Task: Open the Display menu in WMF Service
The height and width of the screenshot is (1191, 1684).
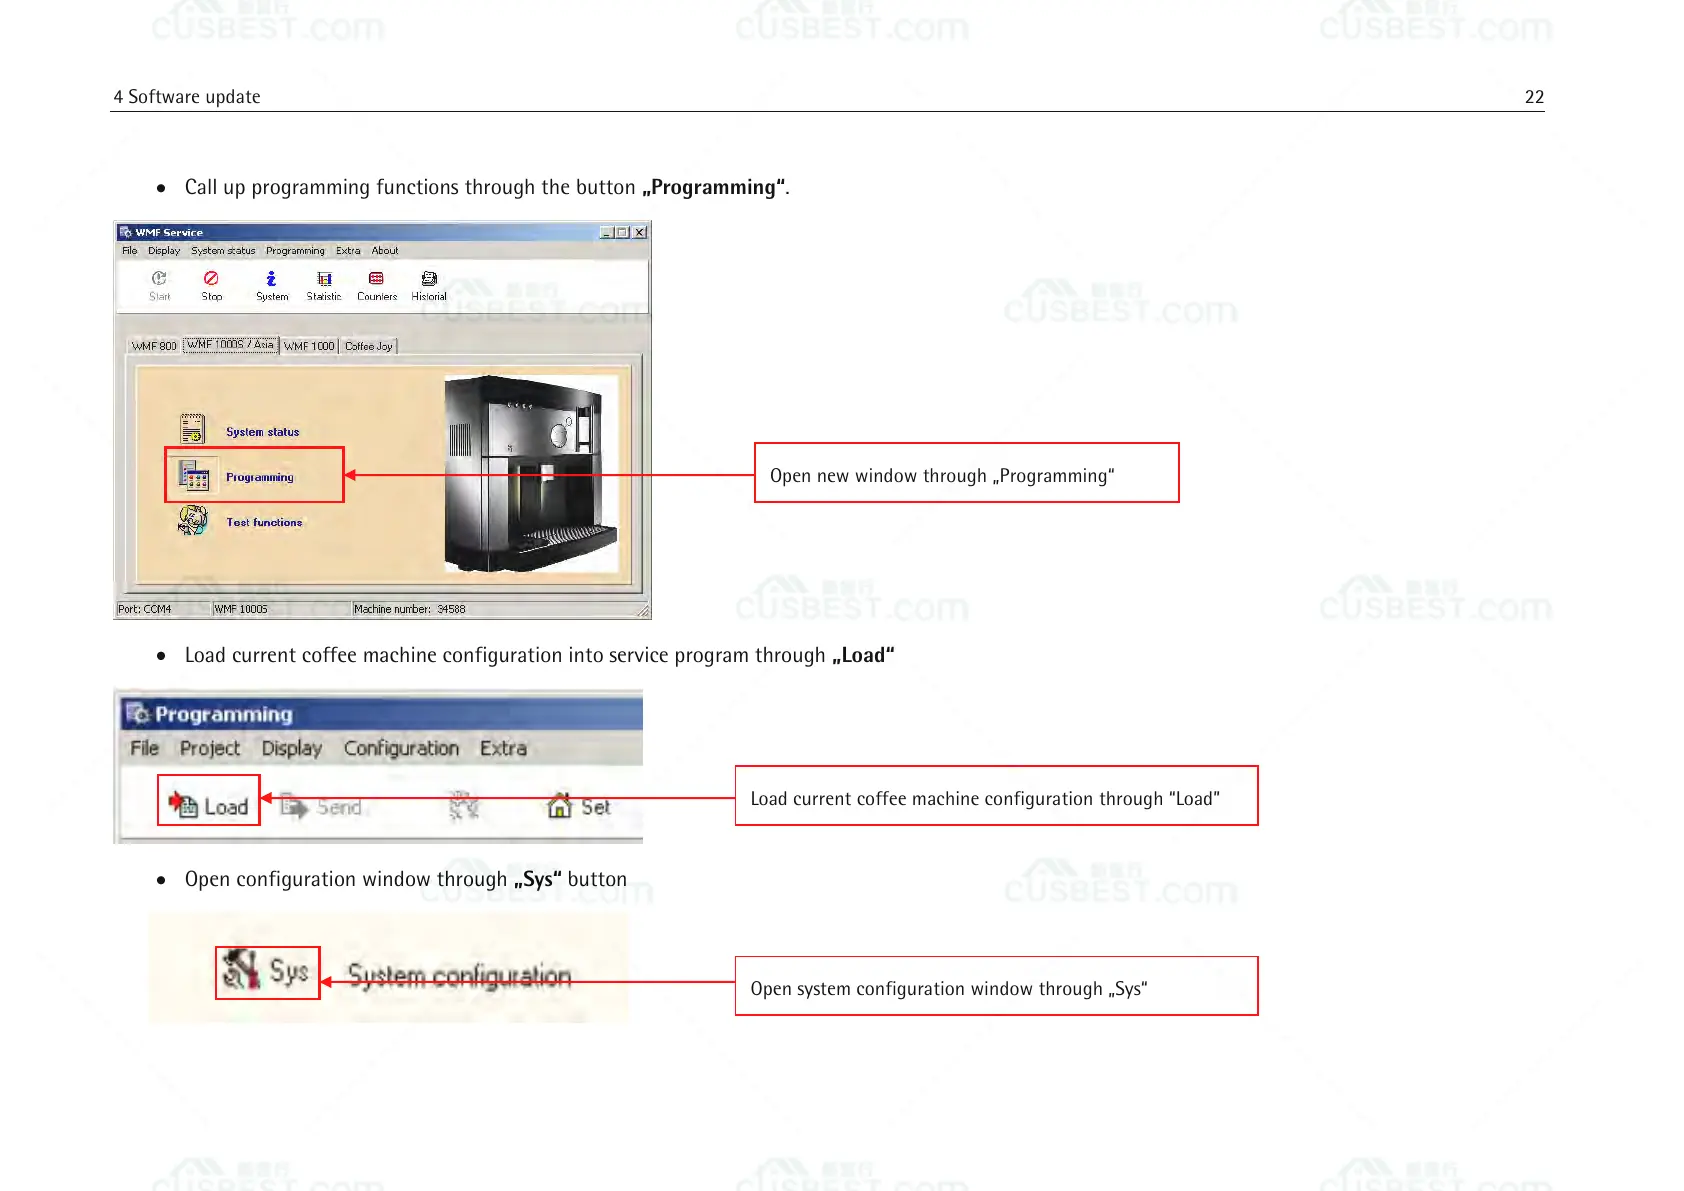Action: [x=164, y=251]
